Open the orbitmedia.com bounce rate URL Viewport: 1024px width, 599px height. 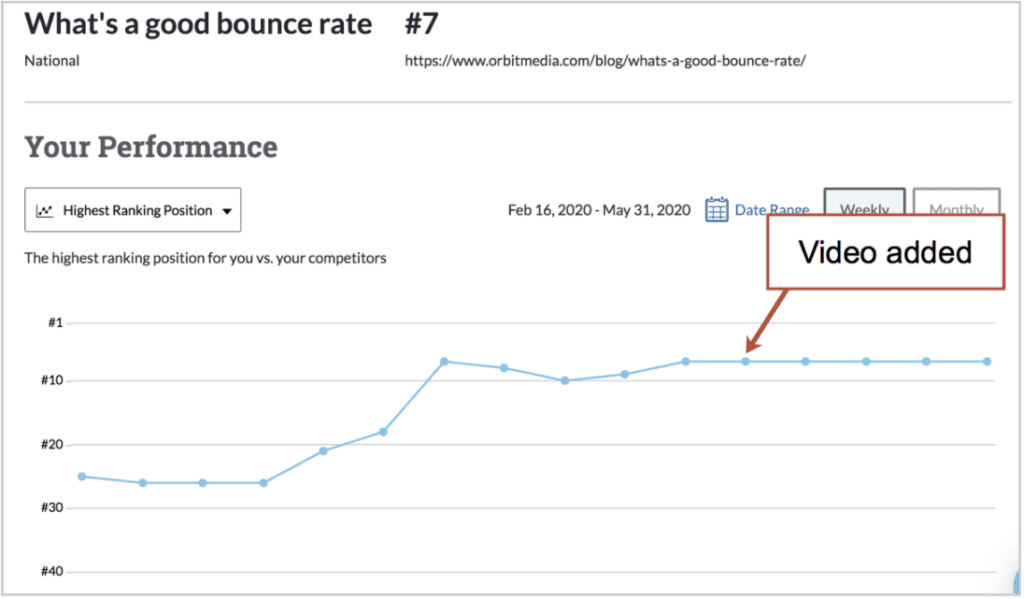point(605,61)
